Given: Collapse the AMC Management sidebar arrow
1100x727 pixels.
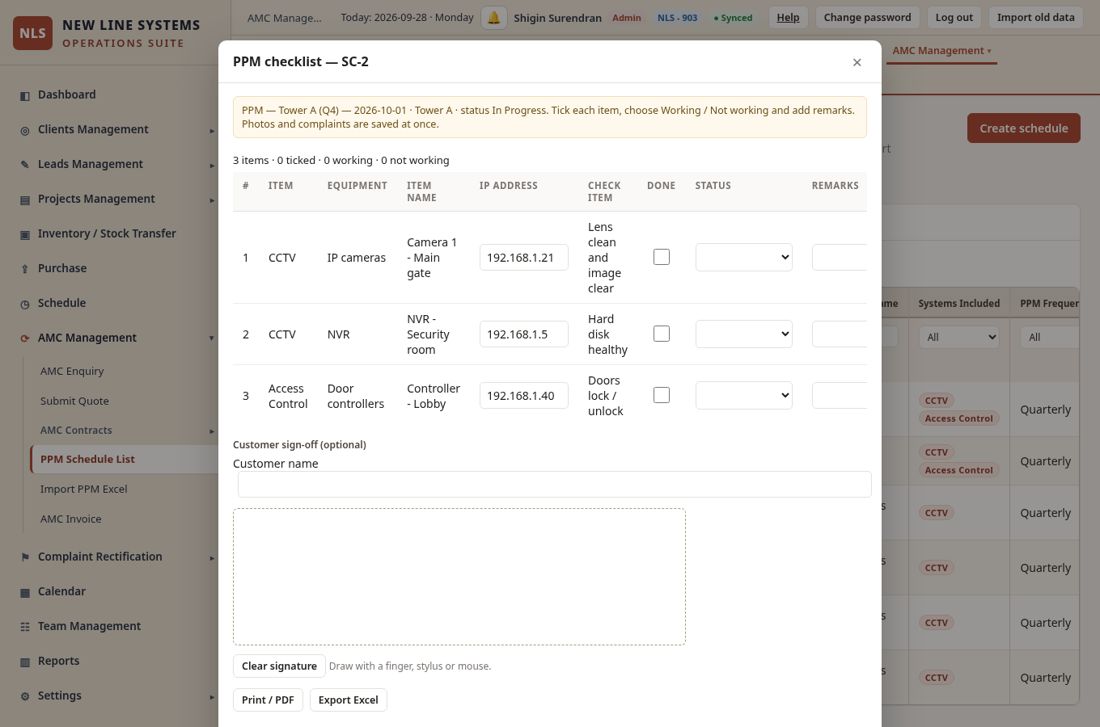Looking at the screenshot, I should (x=211, y=338).
